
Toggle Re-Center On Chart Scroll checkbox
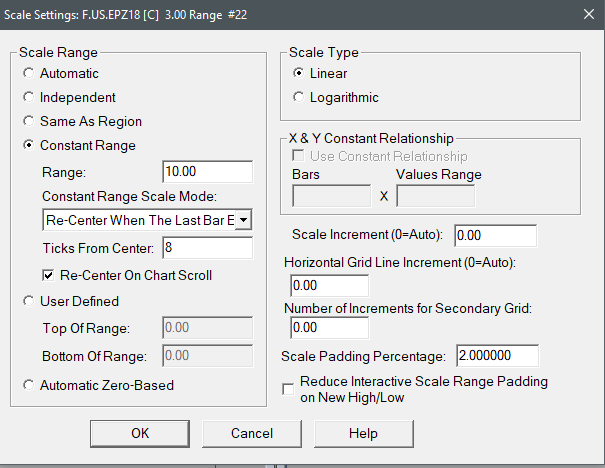[x=48, y=275]
